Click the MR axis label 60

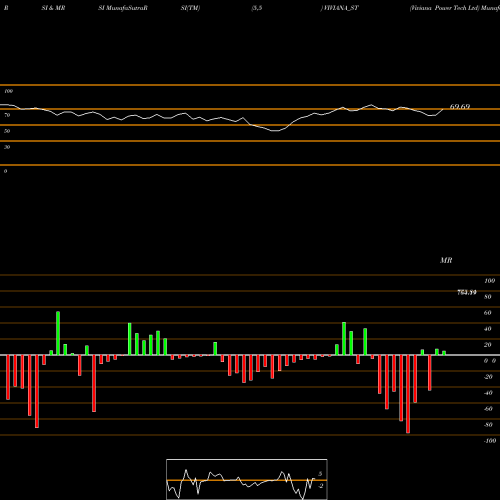[488, 313]
